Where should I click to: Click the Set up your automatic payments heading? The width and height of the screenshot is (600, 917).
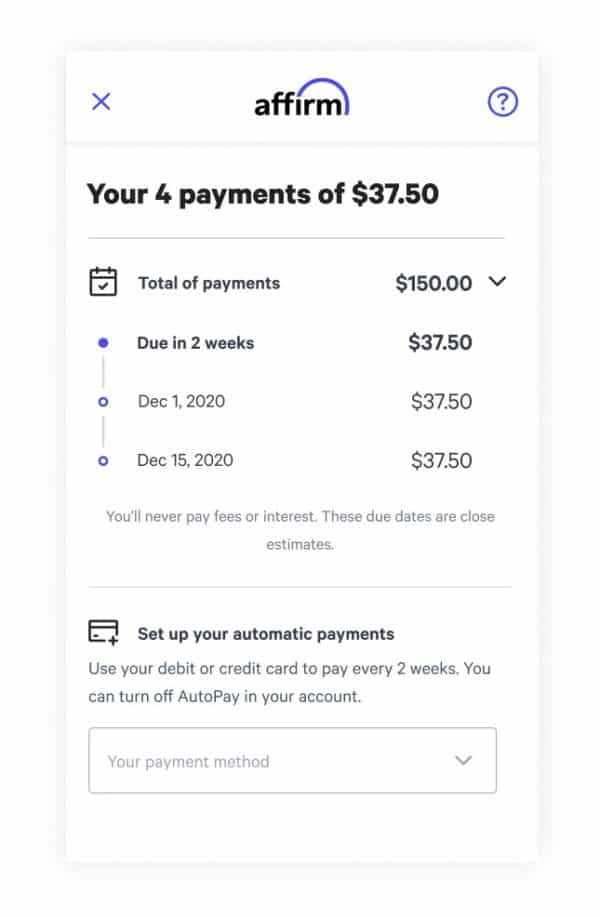click(x=263, y=633)
